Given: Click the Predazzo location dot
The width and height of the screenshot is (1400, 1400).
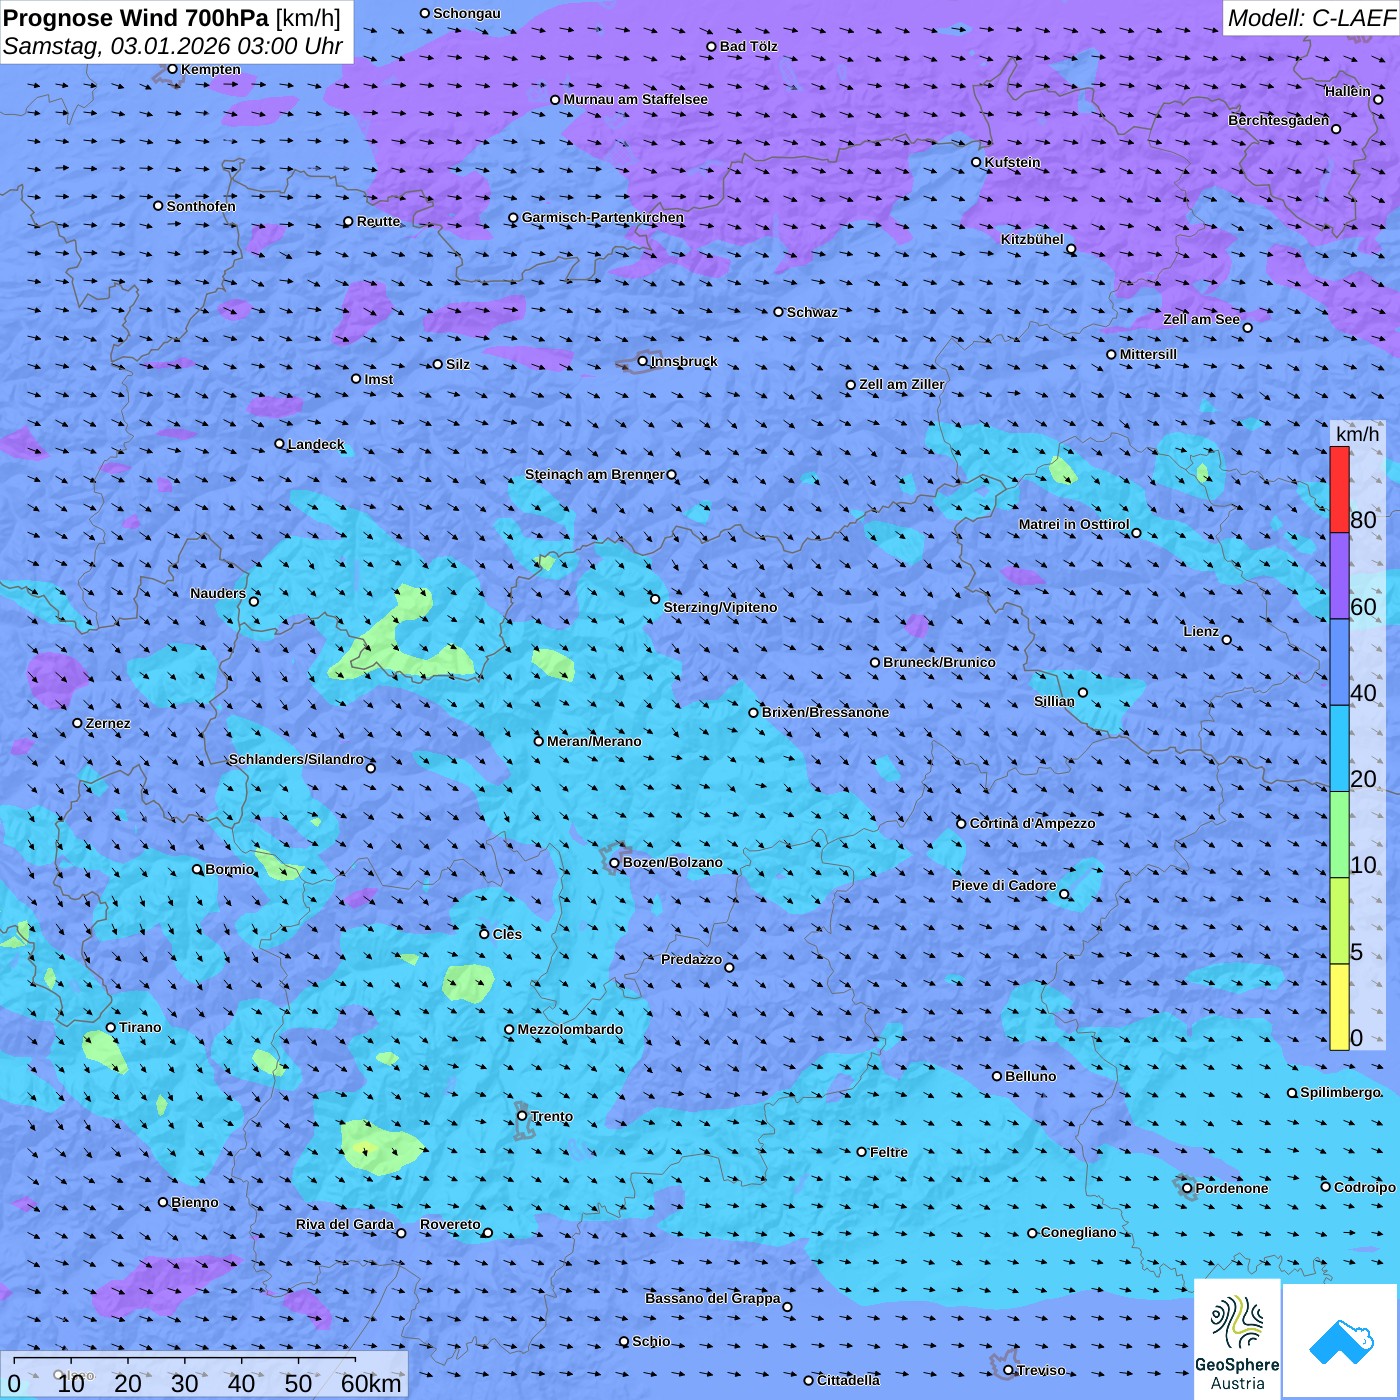Looking at the screenshot, I should pyautogui.click(x=729, y=967).
